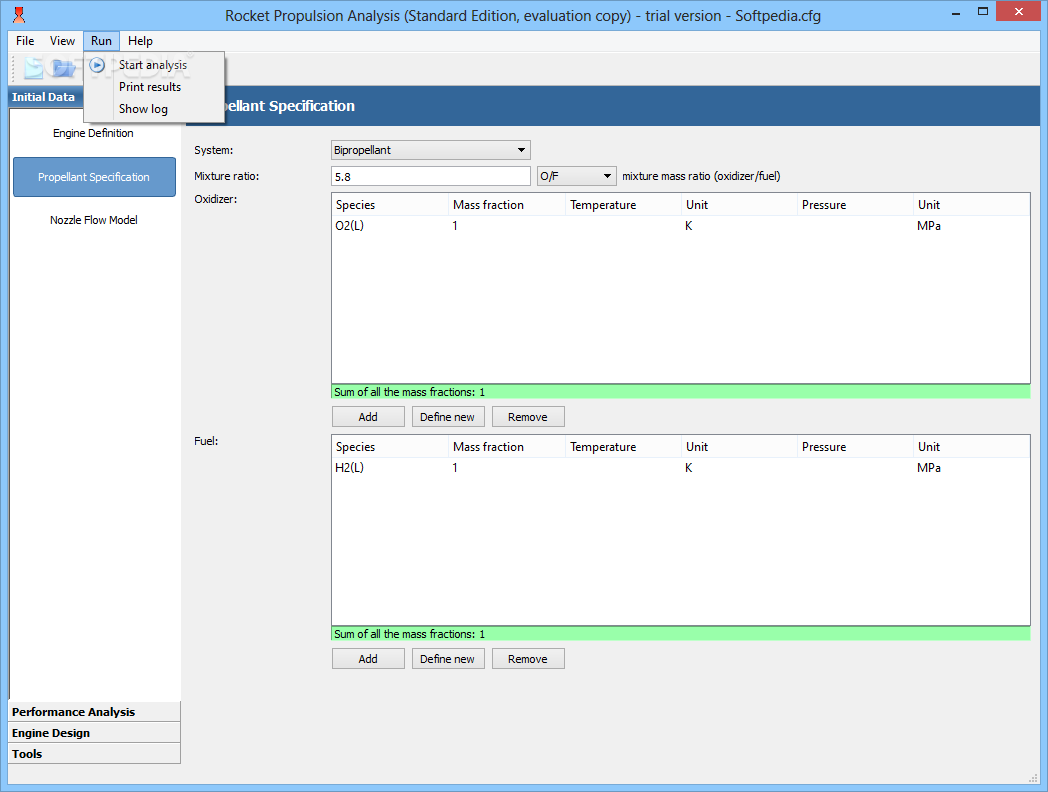Image resolution: width=1048 pixels, height=792 pixels.
Task: Click Define new under Fuel table
Action: (x=448, y=659)
